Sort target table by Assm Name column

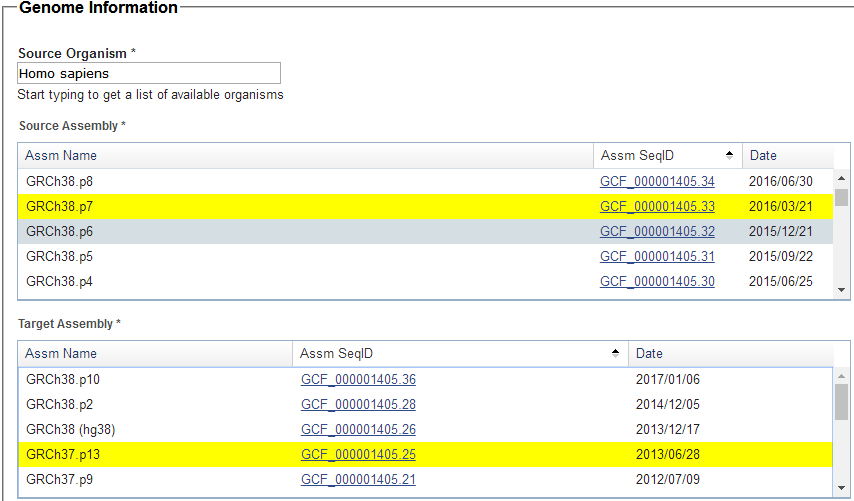[155, 353]
